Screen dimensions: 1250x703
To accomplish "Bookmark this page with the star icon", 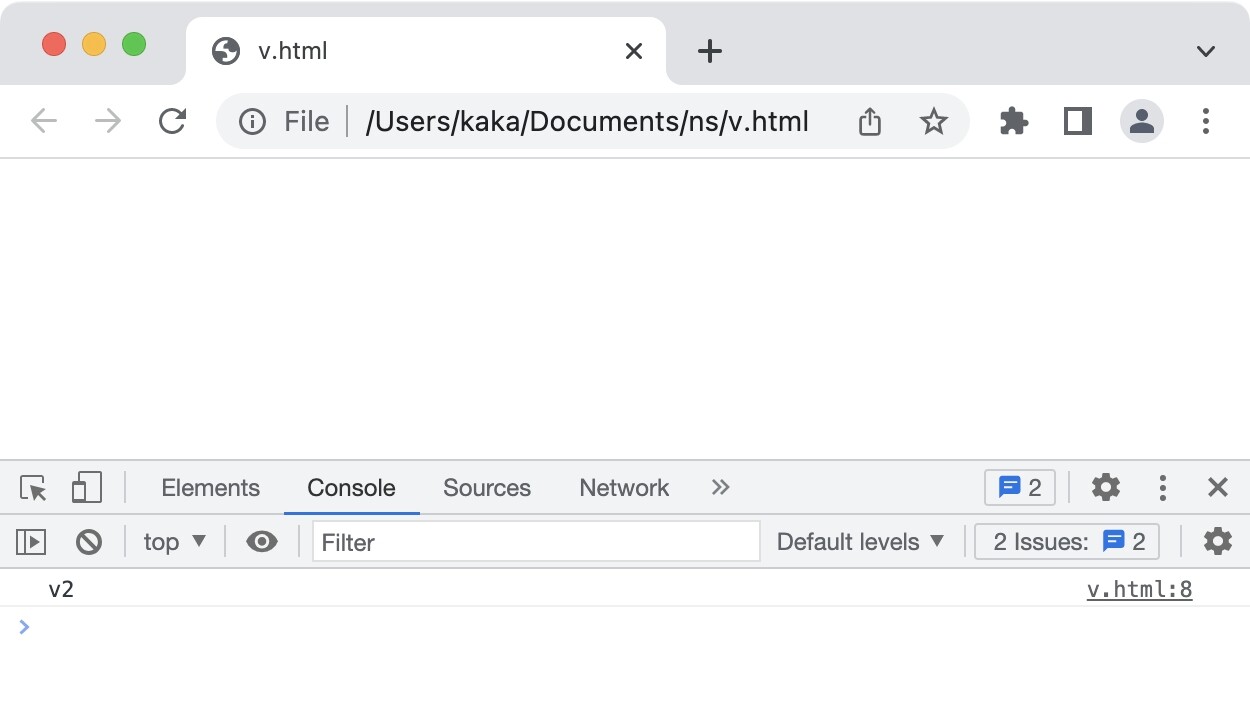I will tap(933, 122).
